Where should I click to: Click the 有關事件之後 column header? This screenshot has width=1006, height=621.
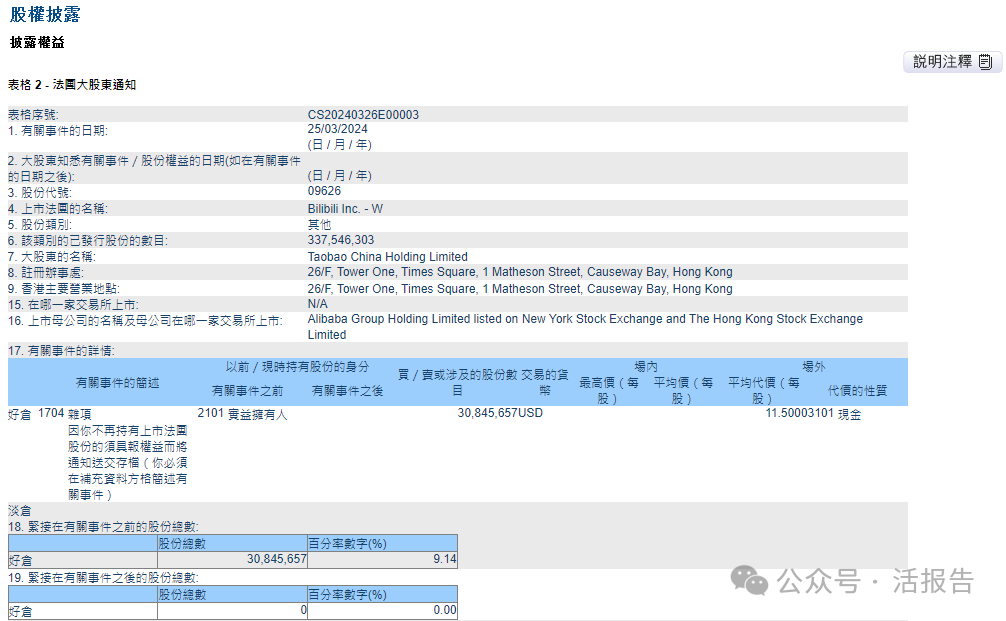click(x=348, y=391)
